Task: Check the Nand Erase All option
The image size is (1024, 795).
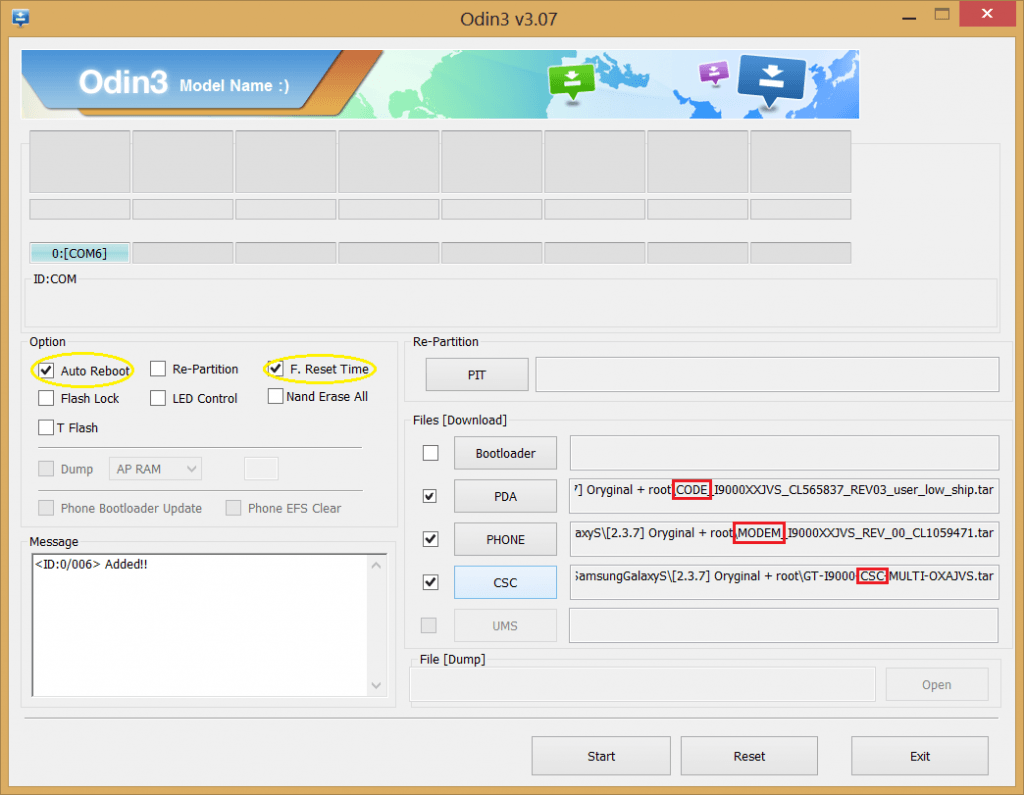Action: point(276,396)
